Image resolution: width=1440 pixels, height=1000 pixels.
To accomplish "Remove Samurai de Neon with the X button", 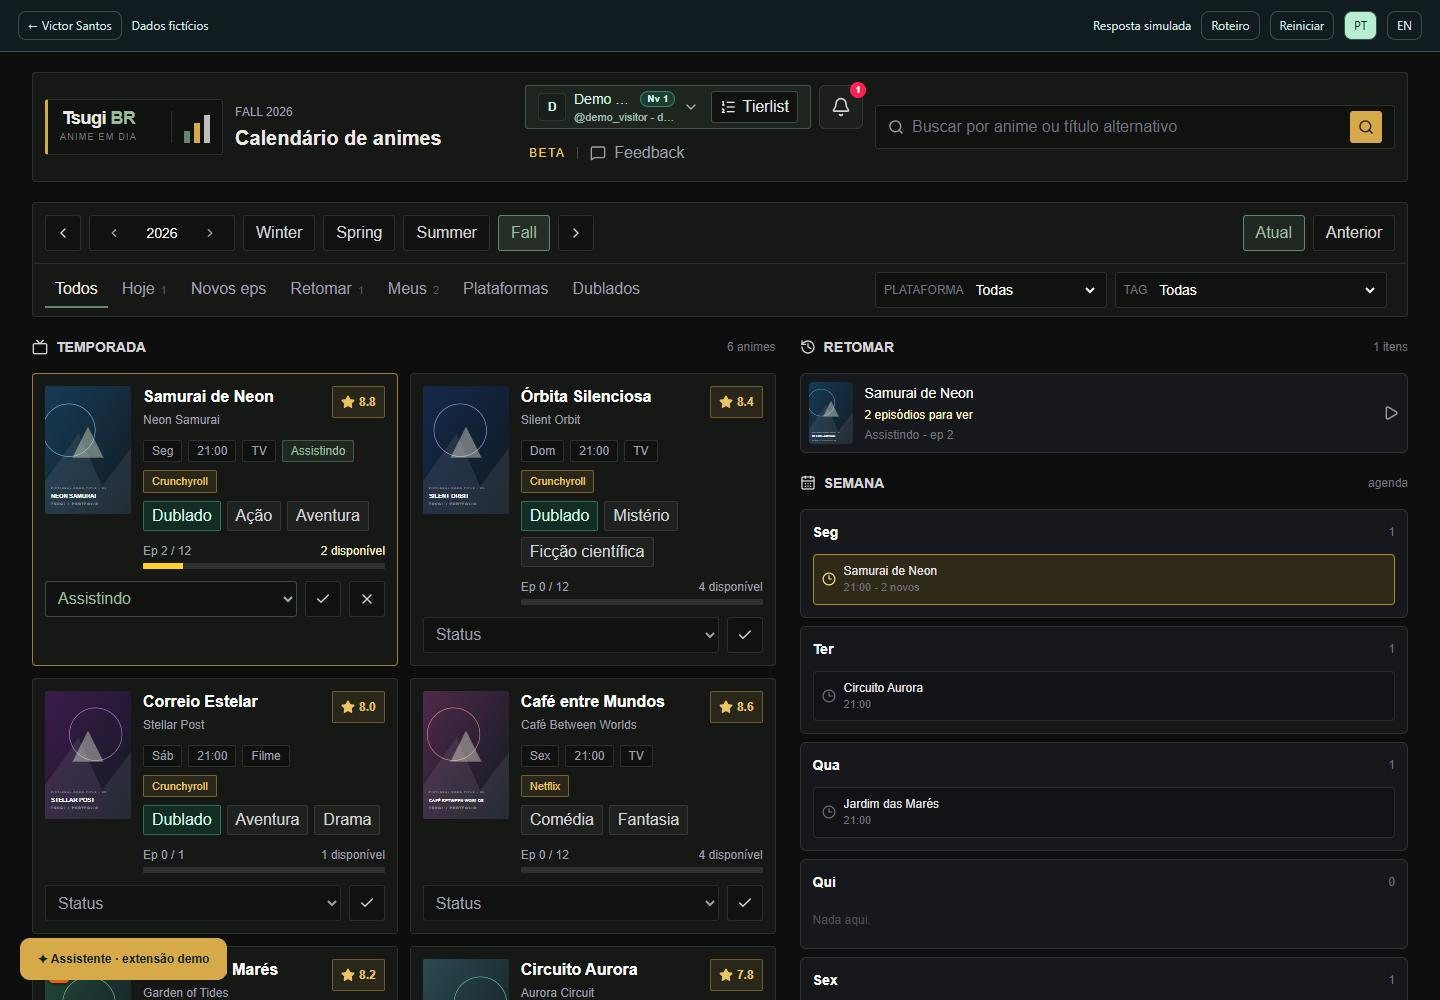I will (x=367, y=599).
